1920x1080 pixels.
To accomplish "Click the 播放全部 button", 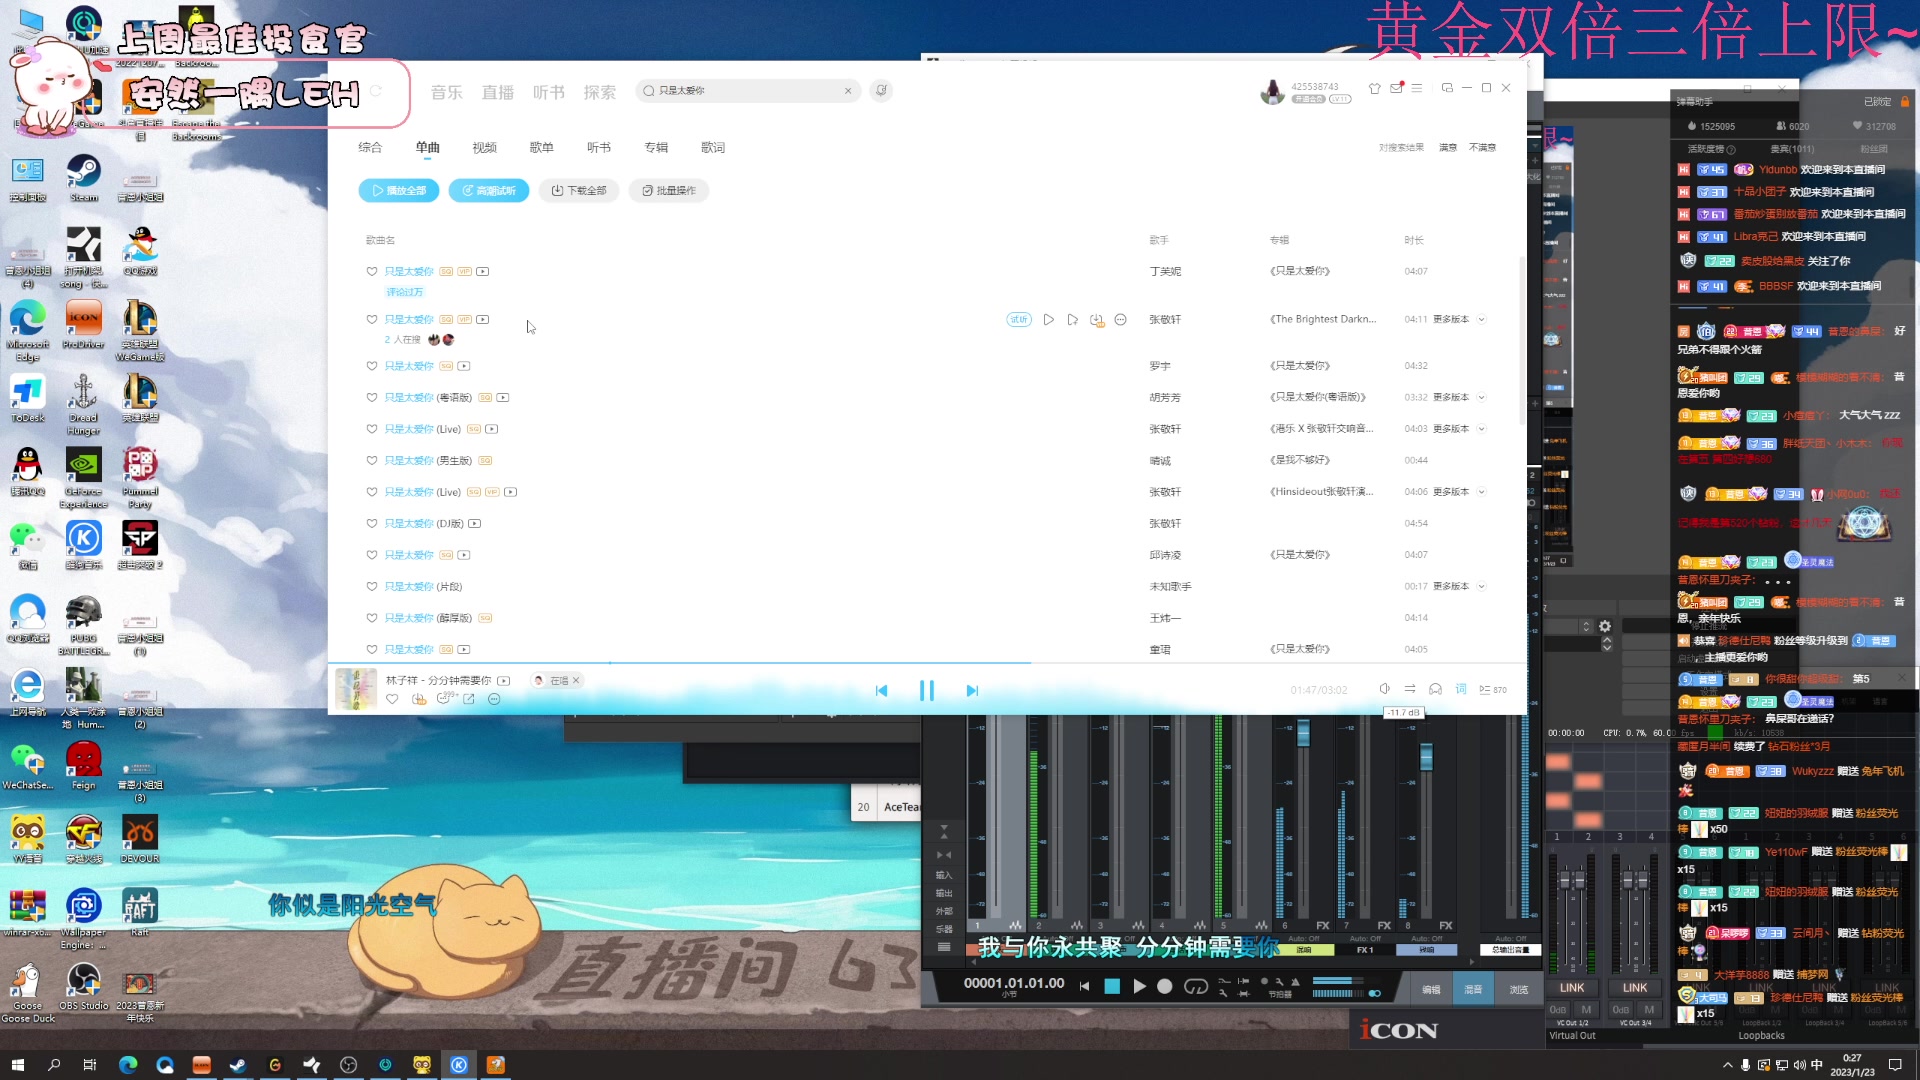I will (399, 190).
